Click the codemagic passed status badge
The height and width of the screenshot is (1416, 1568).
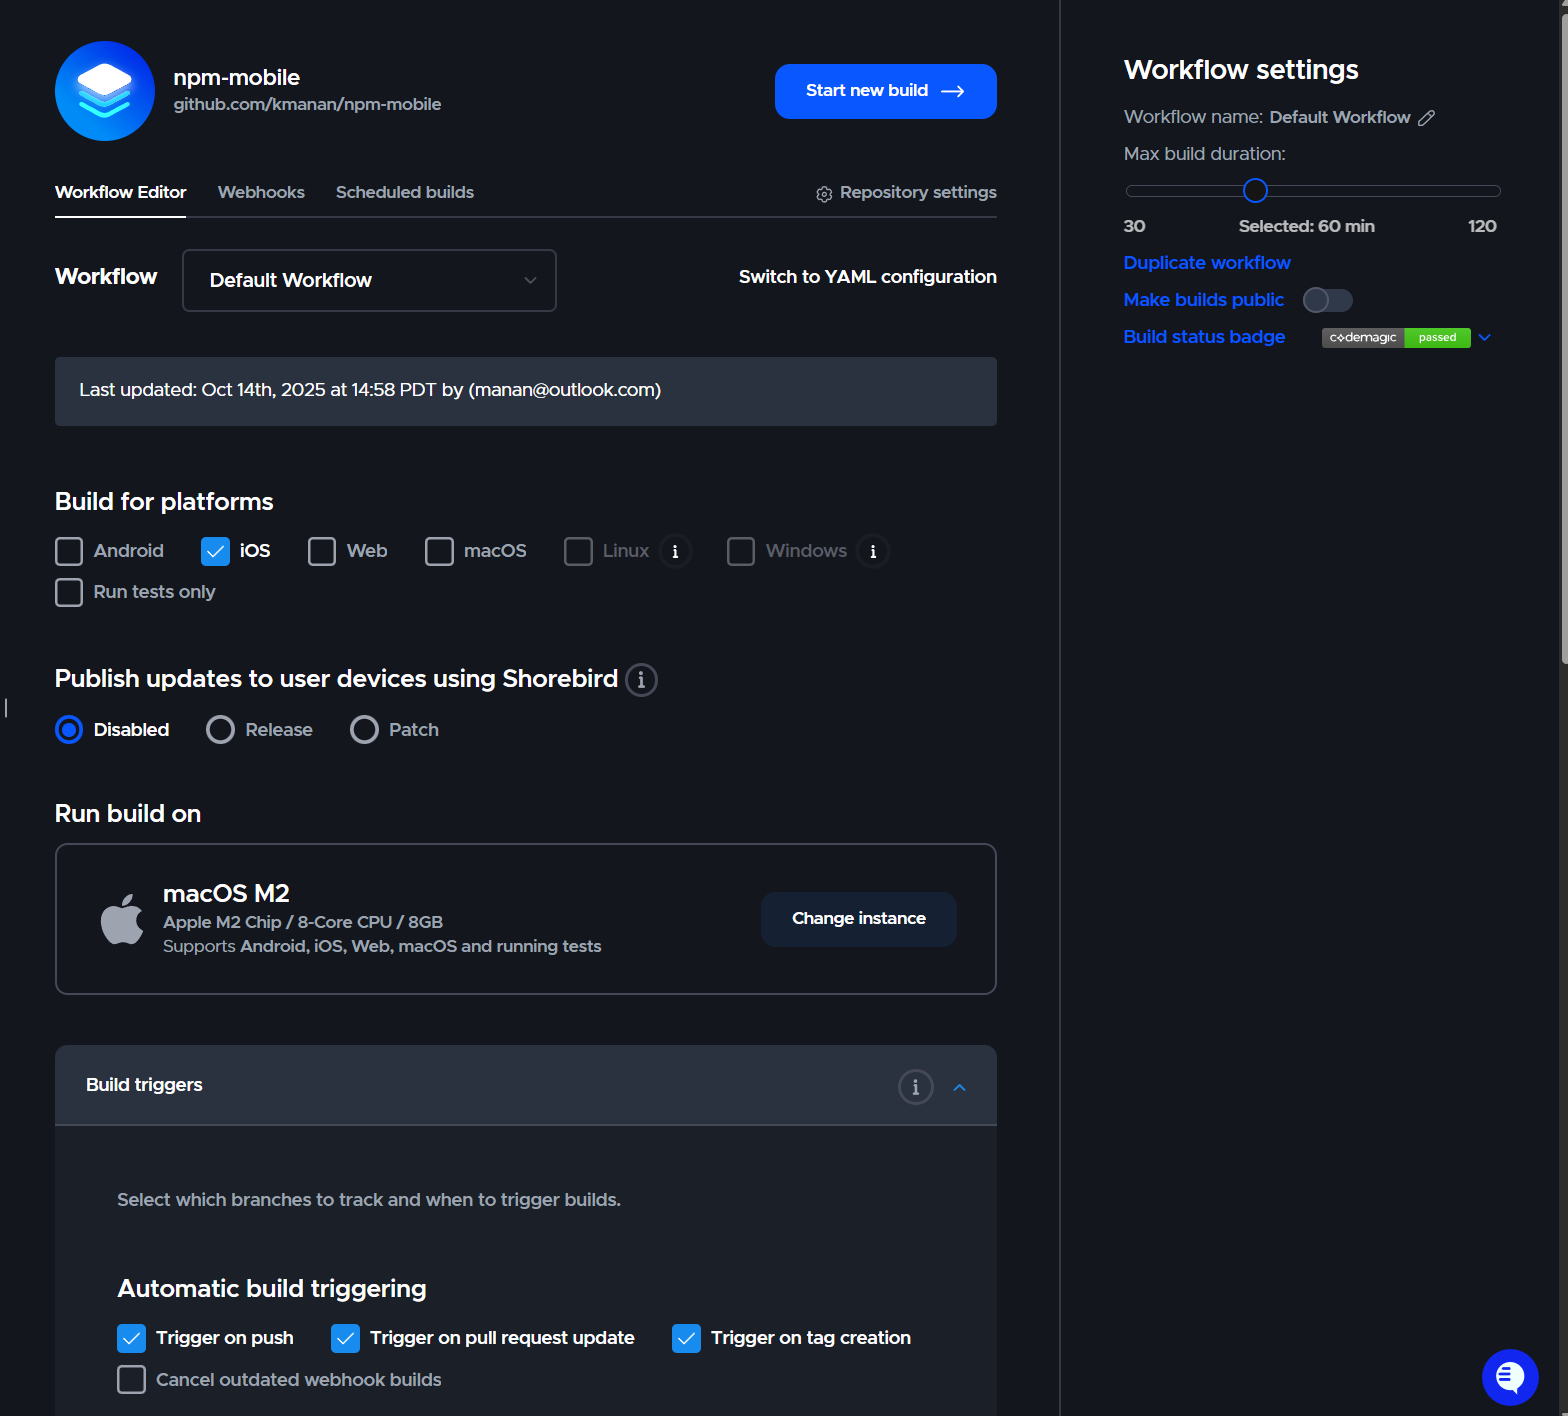[x=1396, y=338]
